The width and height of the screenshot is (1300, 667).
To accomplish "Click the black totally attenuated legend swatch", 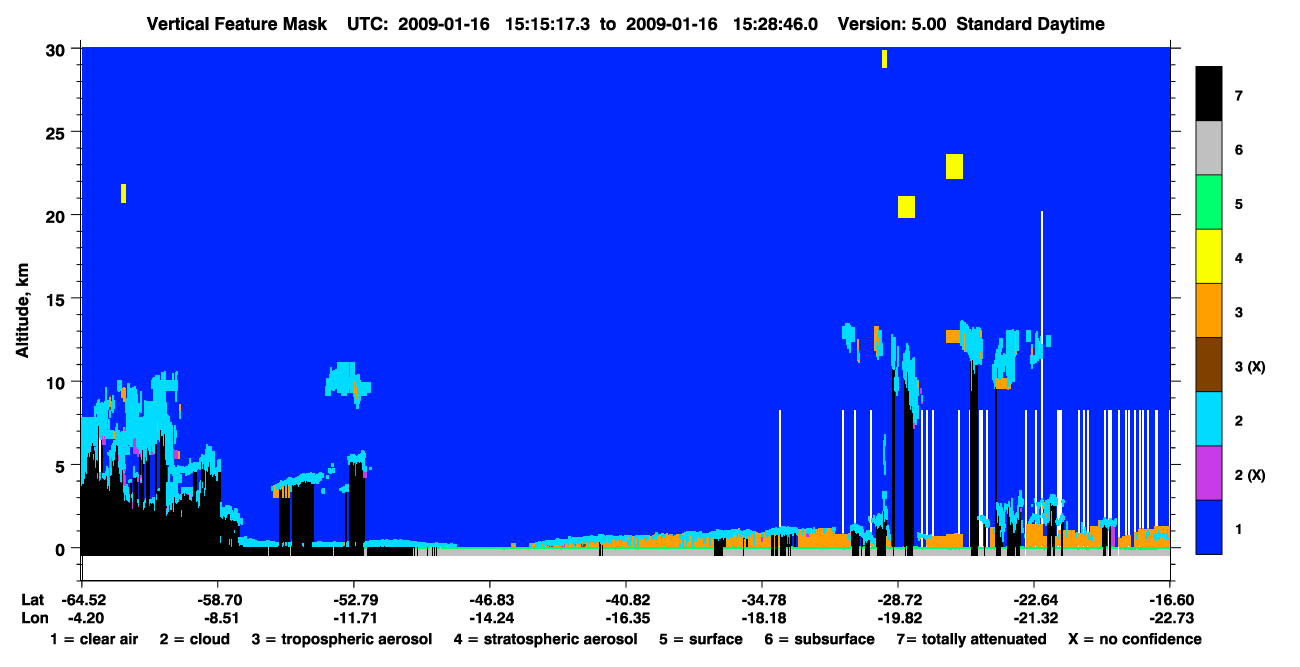I will (1209, 95).
